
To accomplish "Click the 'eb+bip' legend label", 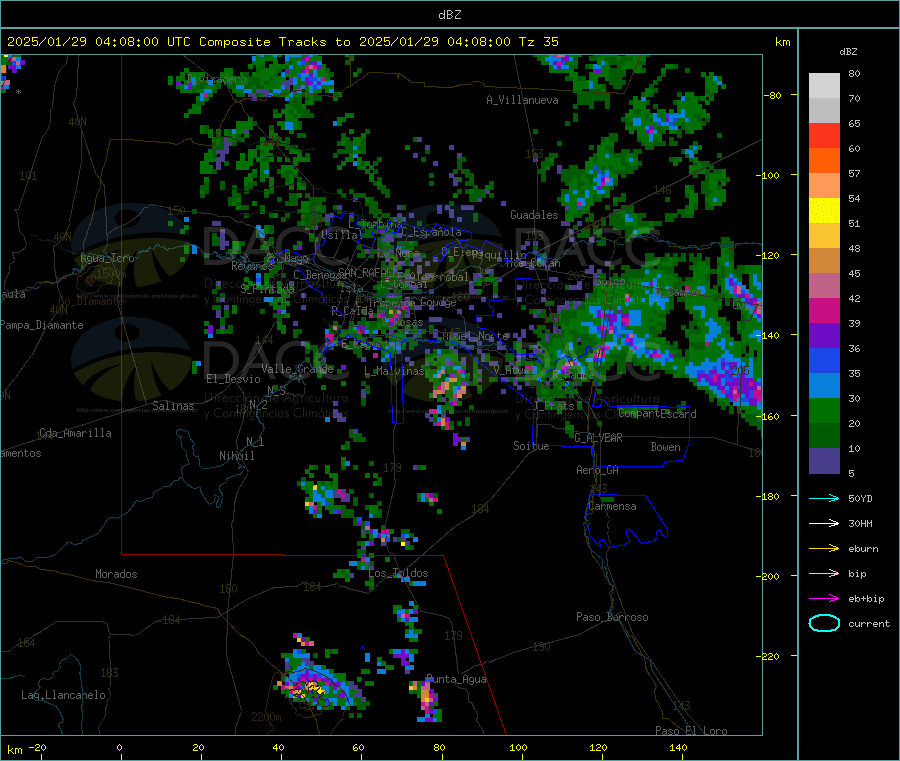I will coord(866,599).
